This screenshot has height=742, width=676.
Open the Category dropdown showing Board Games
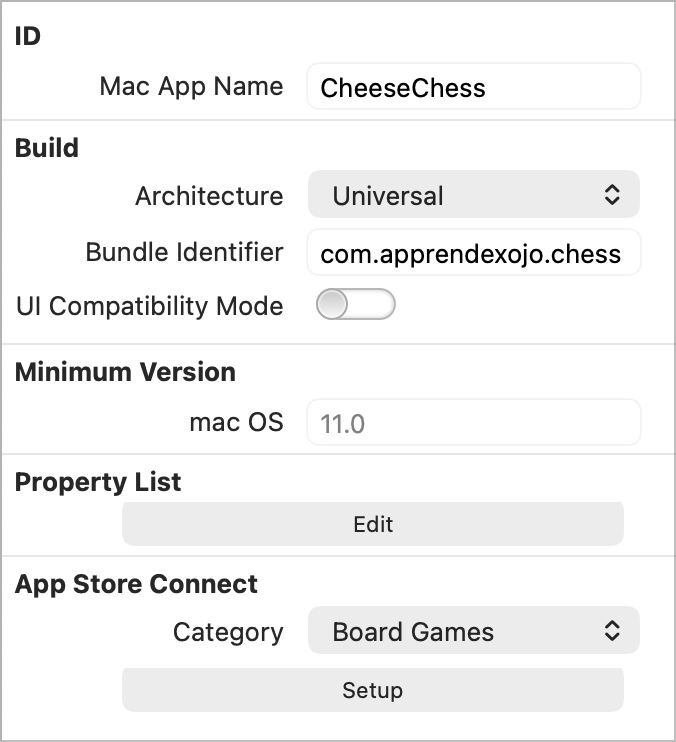[x=472, y=632]
